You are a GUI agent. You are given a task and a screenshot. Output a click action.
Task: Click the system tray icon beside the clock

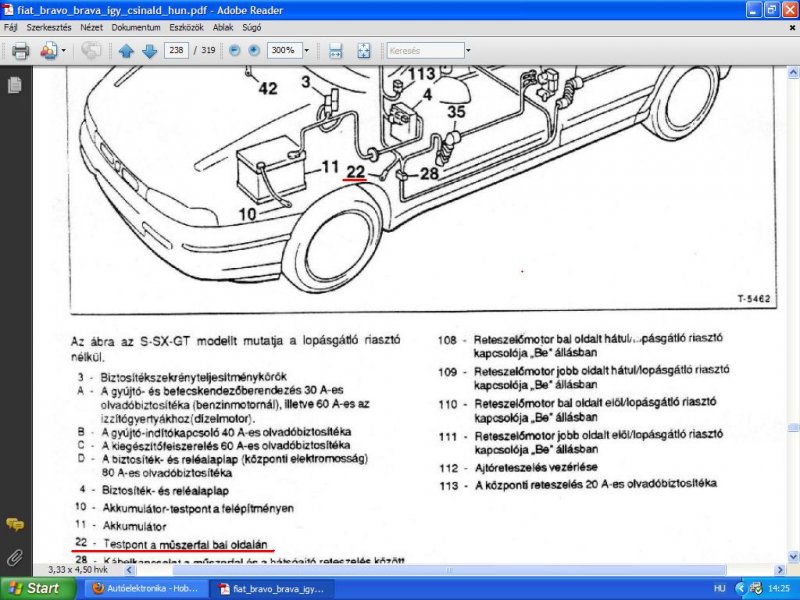(x=756, y=589)
